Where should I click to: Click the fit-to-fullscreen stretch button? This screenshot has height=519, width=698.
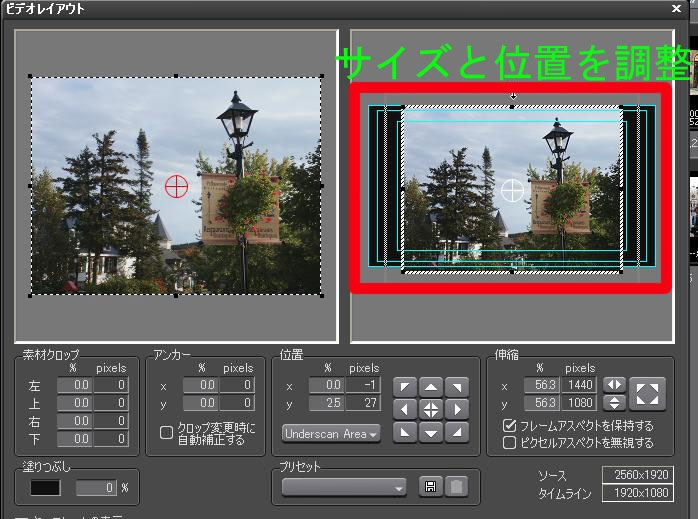[x=647, y=394]
